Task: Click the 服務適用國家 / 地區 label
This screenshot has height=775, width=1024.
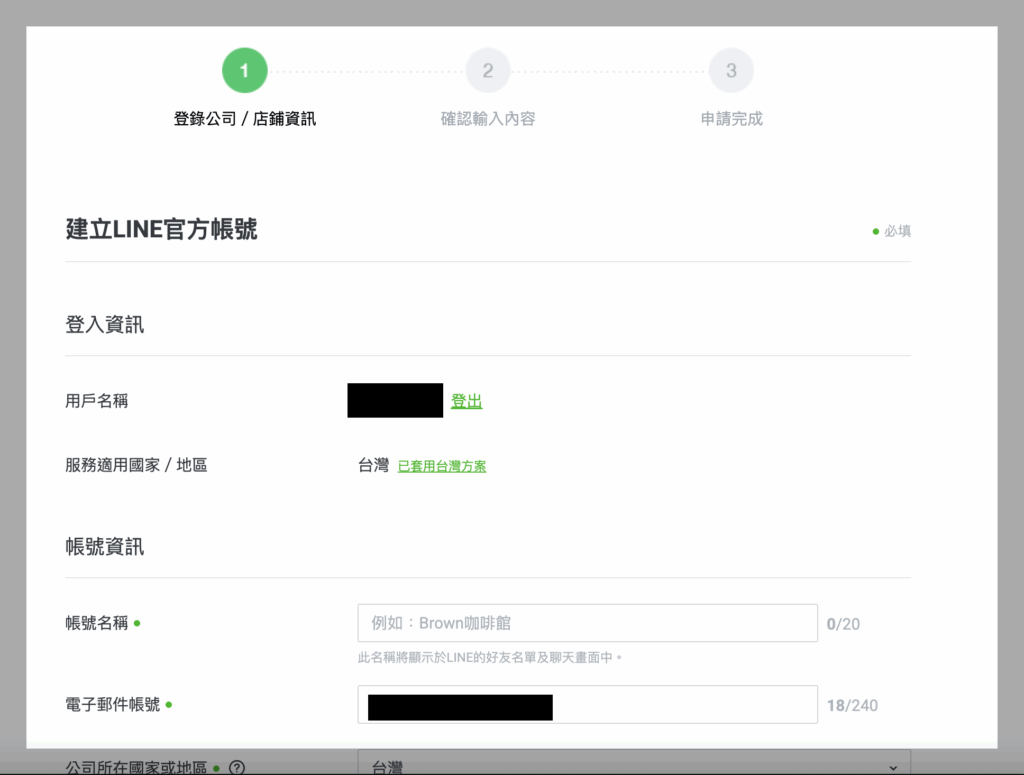Action: 136,465
